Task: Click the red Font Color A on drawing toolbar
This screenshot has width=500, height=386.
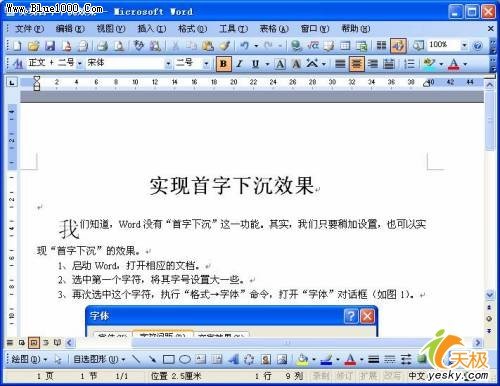Action: (350, 359)
